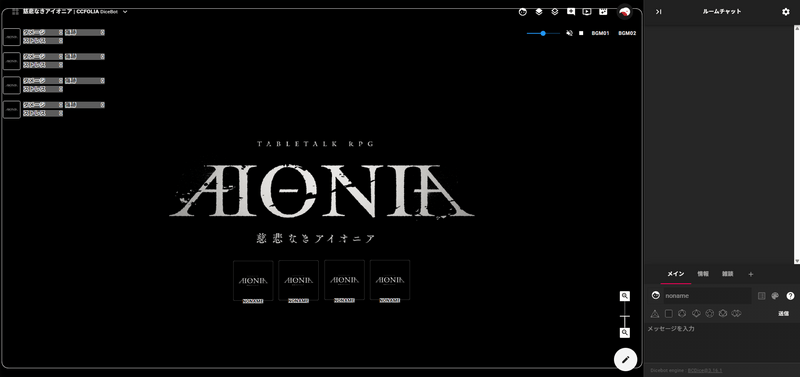Click the zoom out magnifier
The width and height of the screenshot is (800, 377).
click(x=624, y=333)
